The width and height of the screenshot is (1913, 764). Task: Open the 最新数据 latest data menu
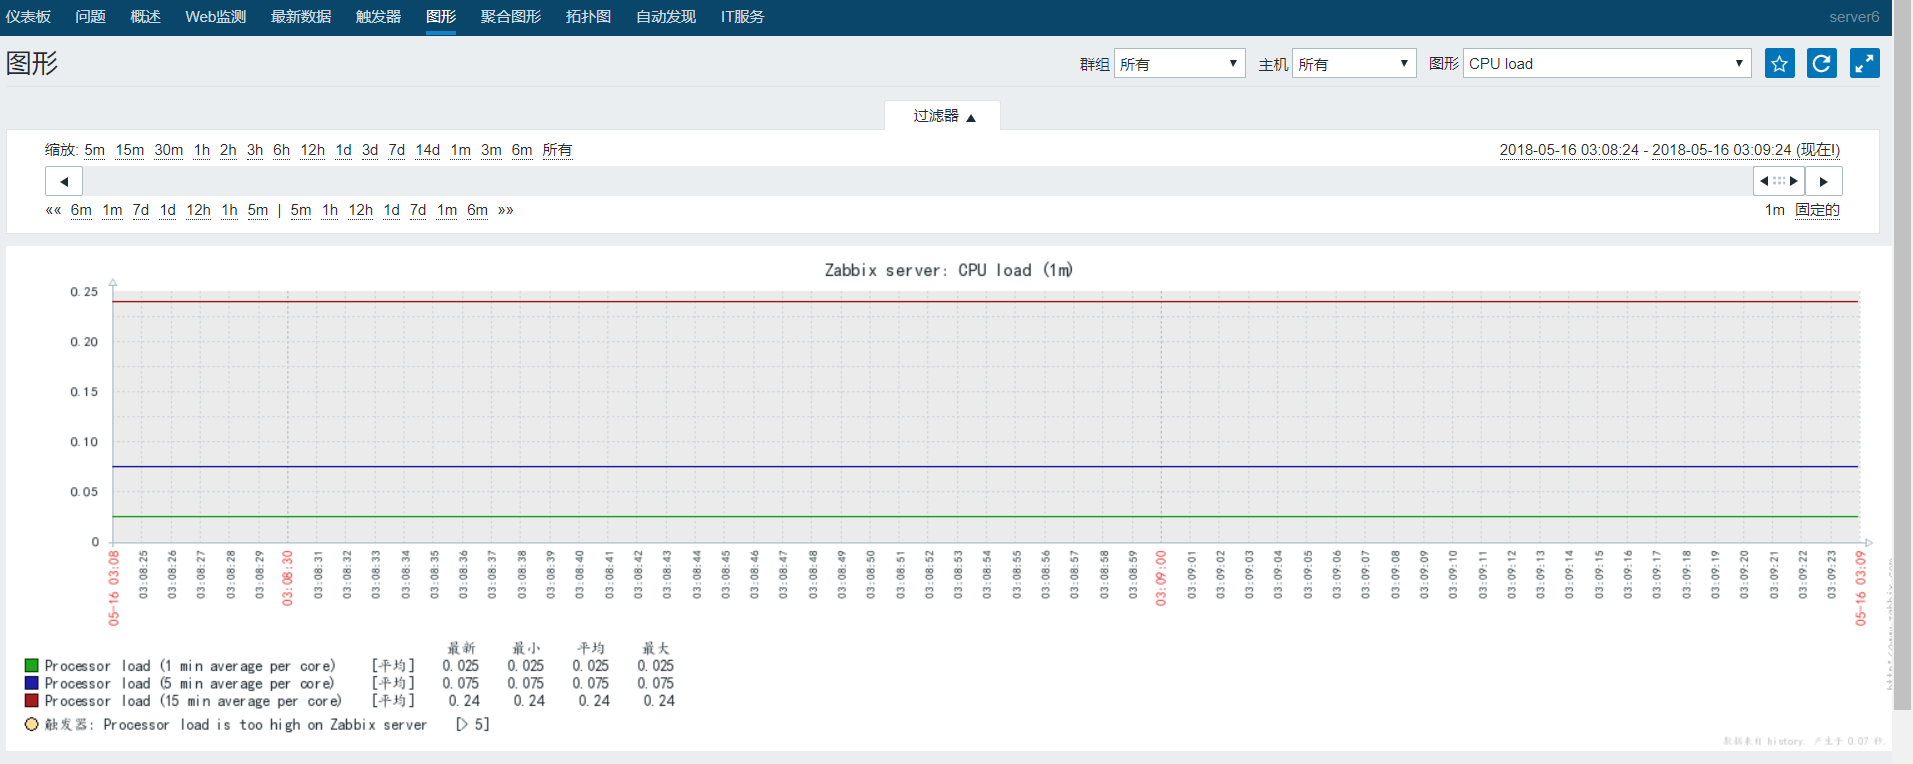[300, 17]
